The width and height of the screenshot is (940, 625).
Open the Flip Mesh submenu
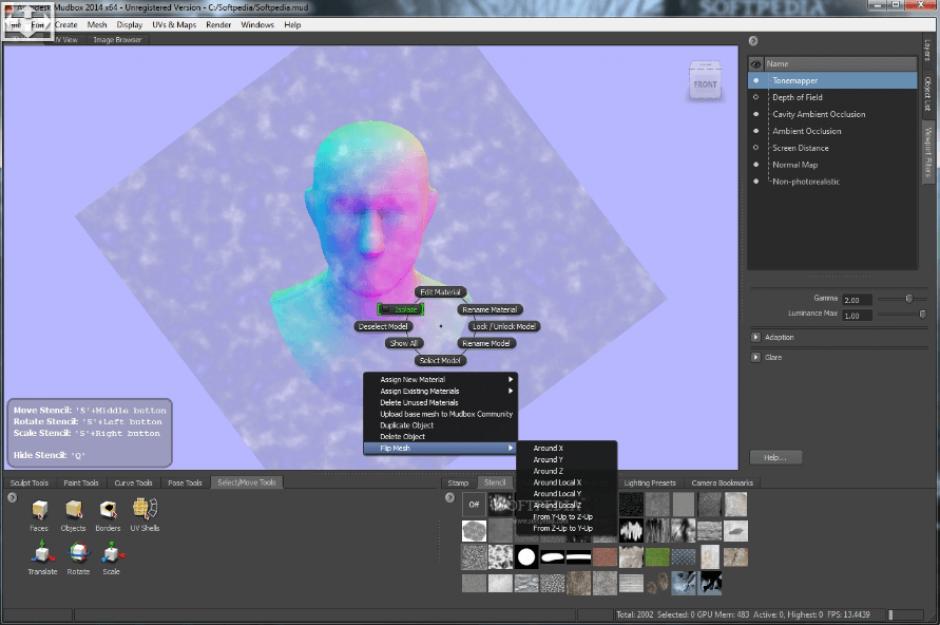441,448
